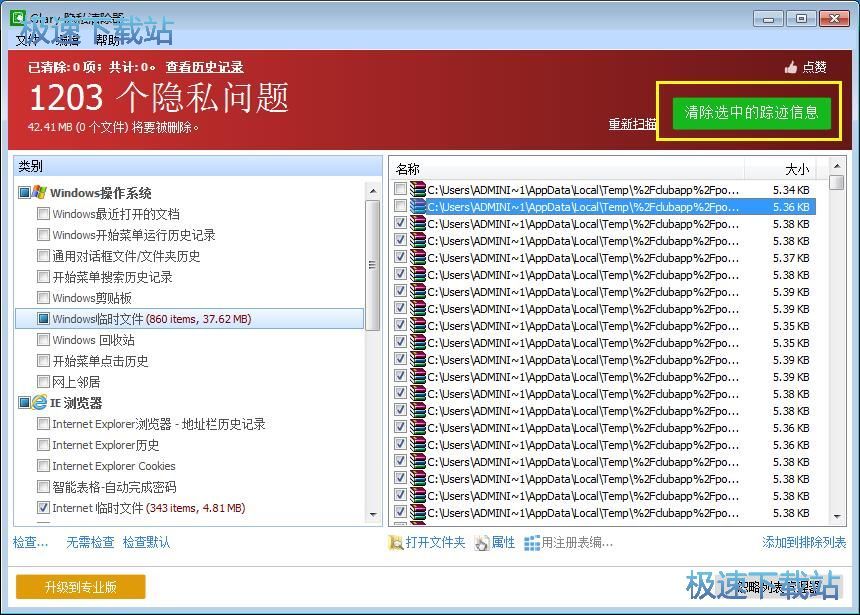Toggle the Windows临时文件 checkbox
The image size is (860, 615).
pos(43,318)
